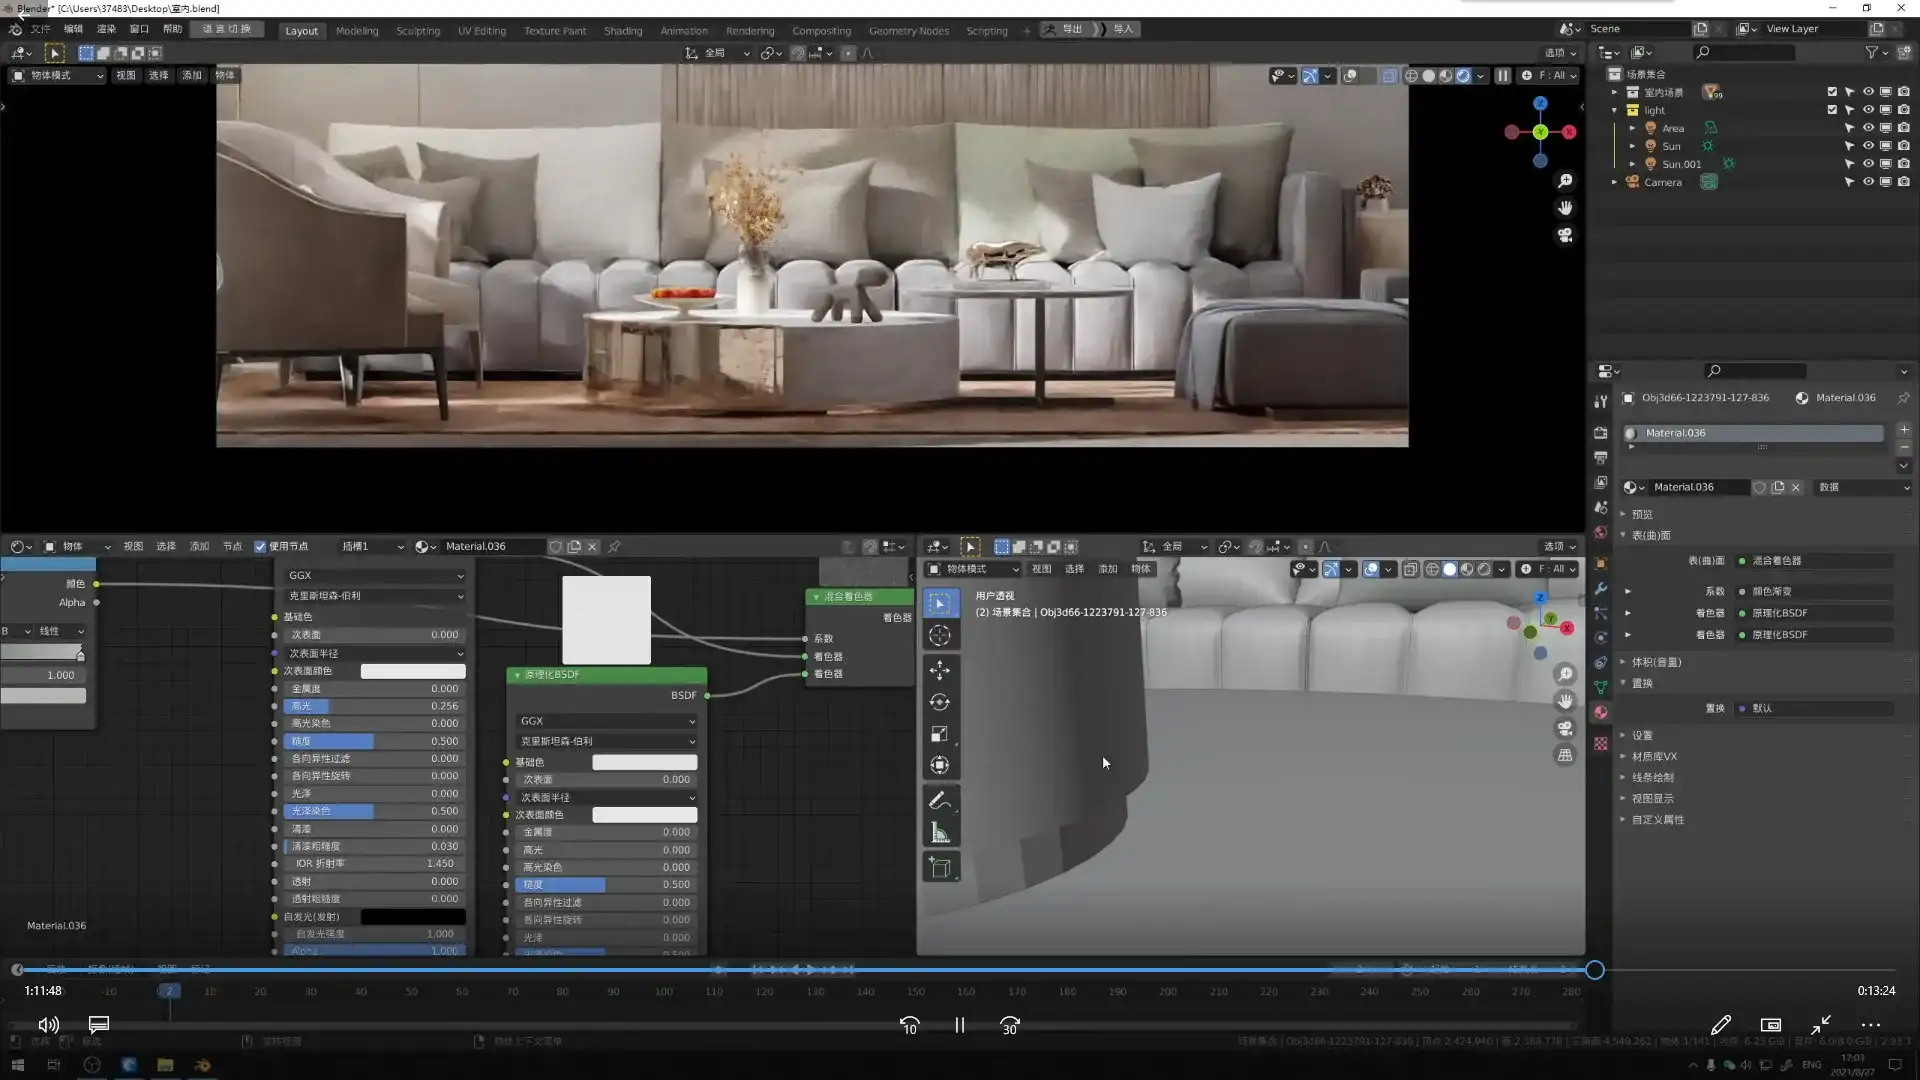Select the Move tool in lower viewport
Viewport: 1920px width, 1080px height.
(939, 669)
